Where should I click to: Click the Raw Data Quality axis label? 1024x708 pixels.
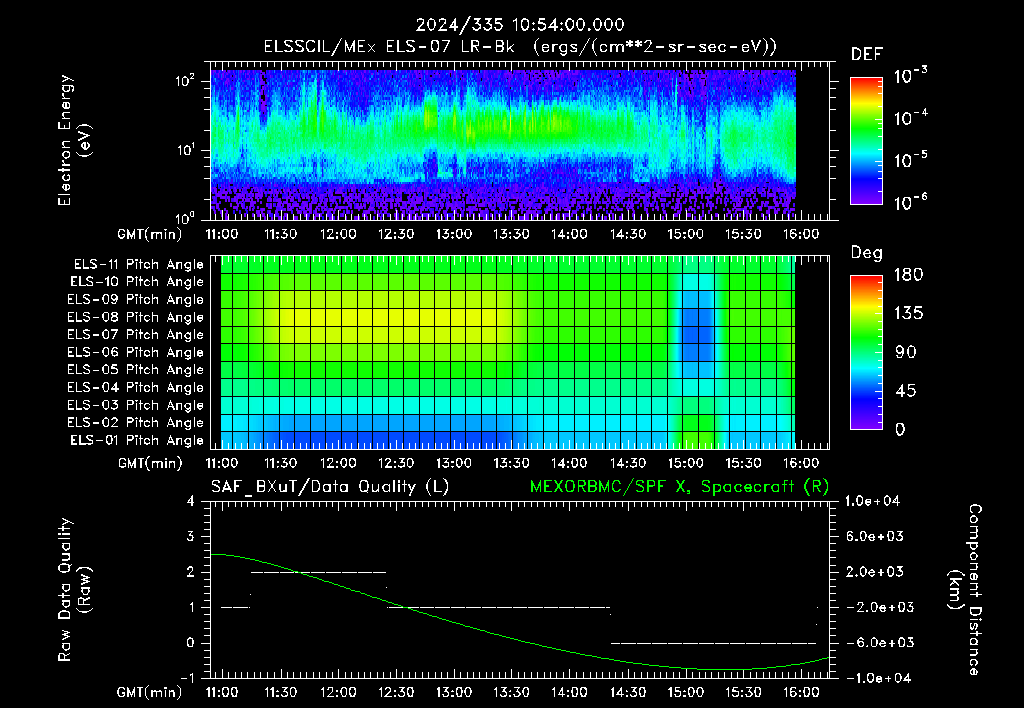click(x=74, y=590)
